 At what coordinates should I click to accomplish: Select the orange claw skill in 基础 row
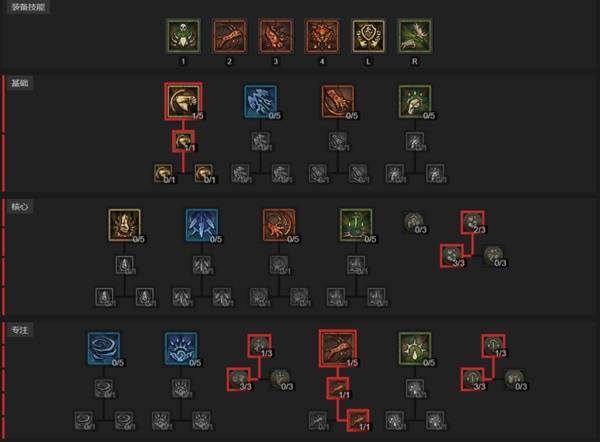[338, 101]
